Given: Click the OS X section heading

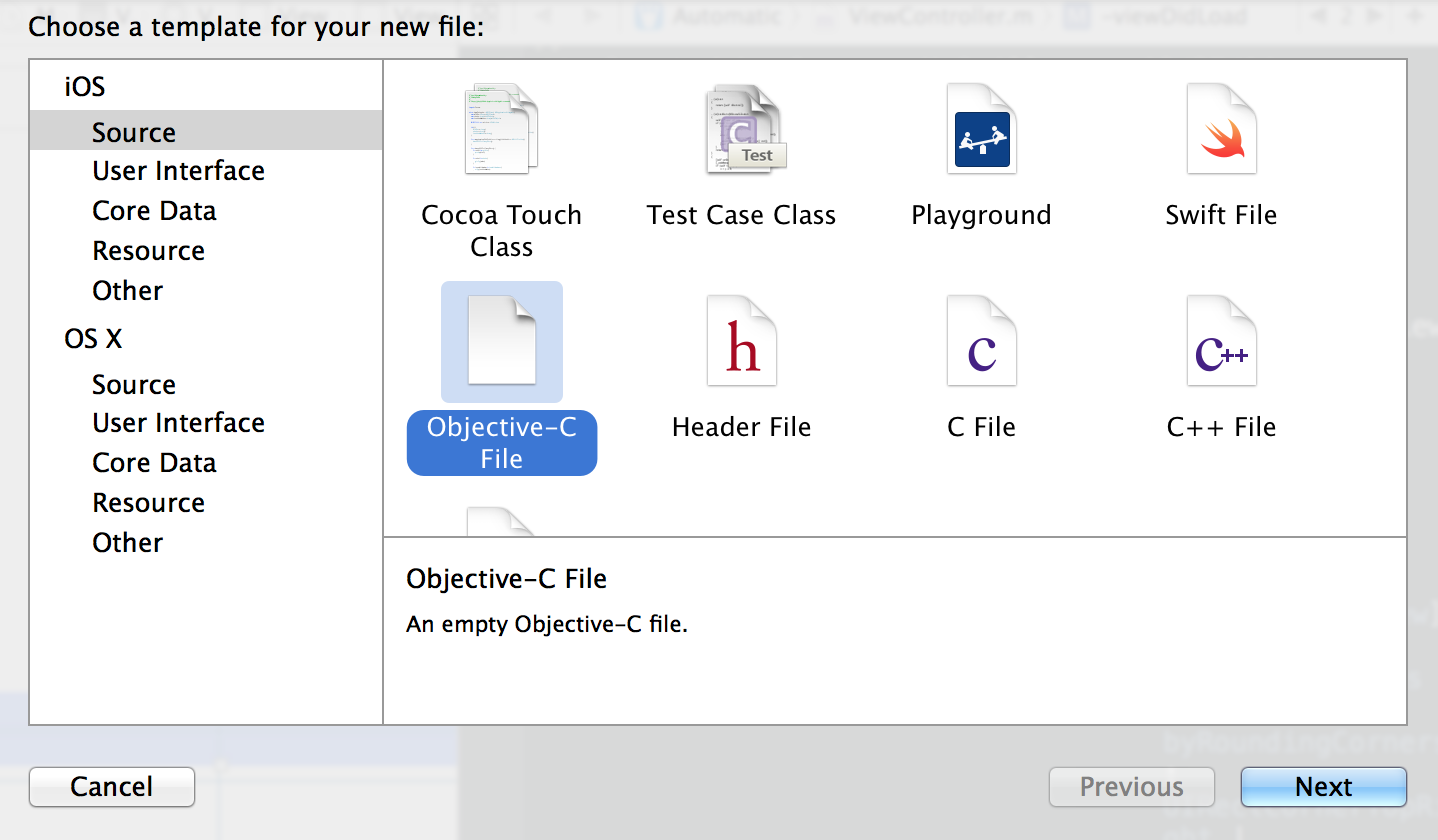Looking at the screenshot, I should point(93,339).
